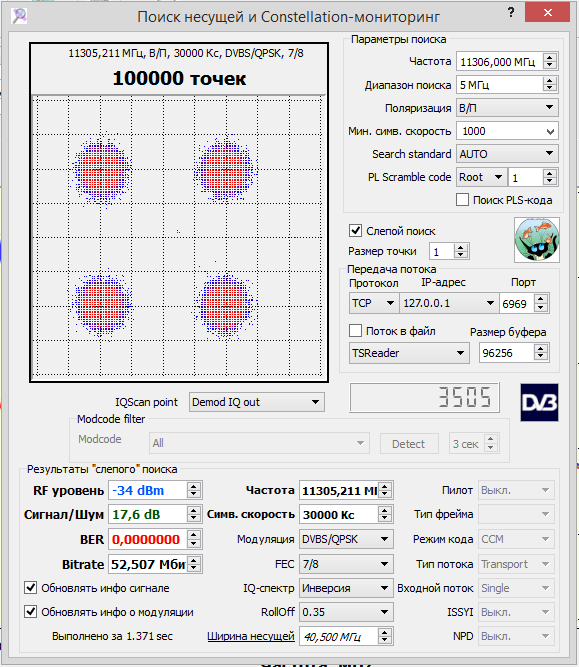The height and width of the screenshot is (667, 579).
Task: Click the cat with fish picture
Action: click(536, 240)
